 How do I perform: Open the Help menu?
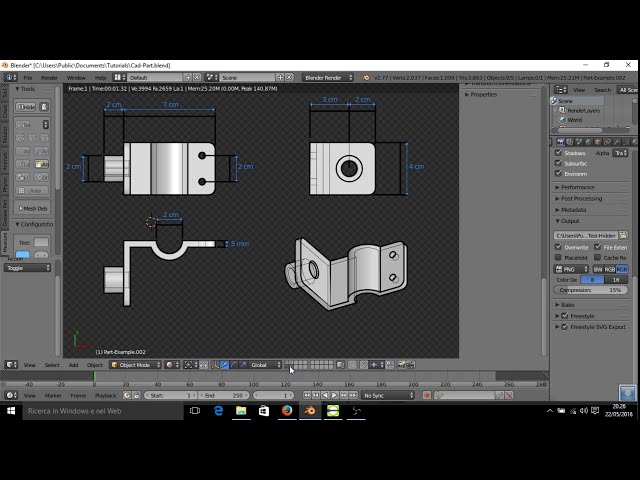point(100,78)
